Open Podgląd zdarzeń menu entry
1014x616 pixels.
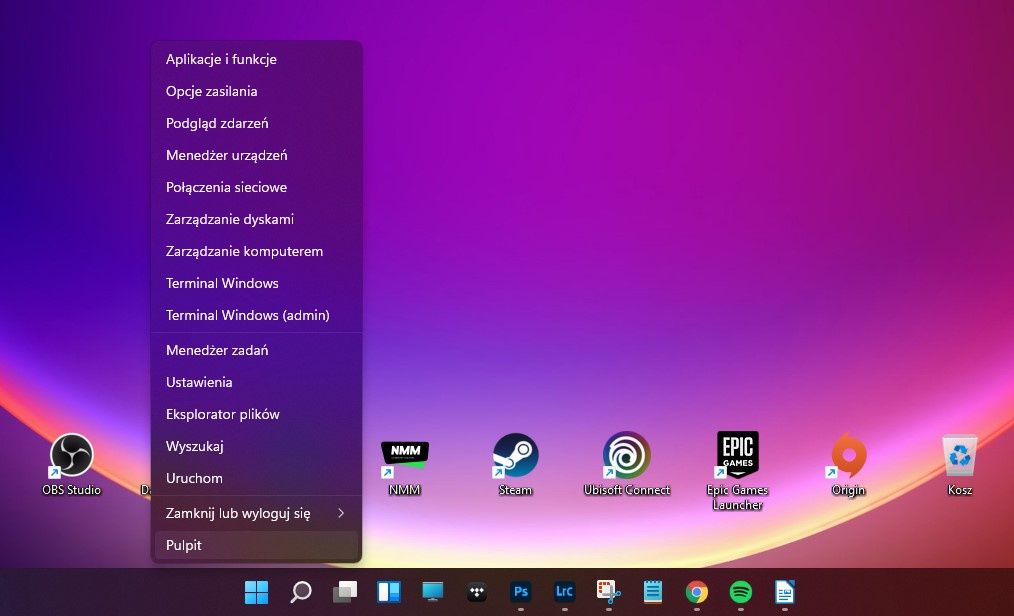256,123
